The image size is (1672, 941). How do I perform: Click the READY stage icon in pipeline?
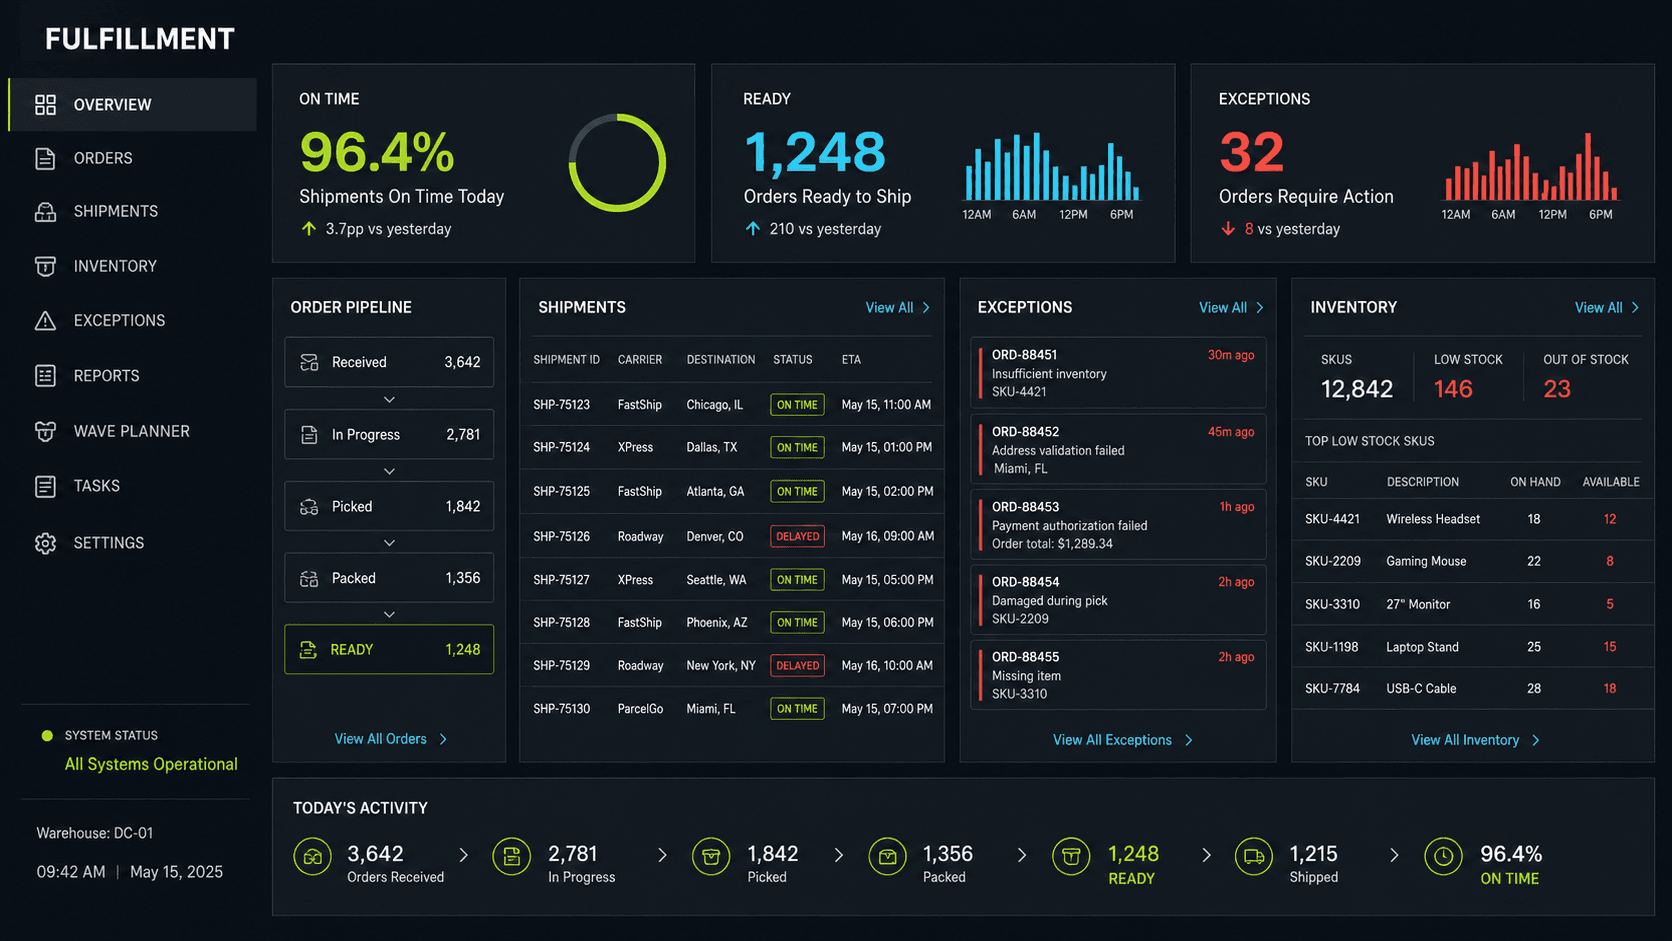point(308,650)
